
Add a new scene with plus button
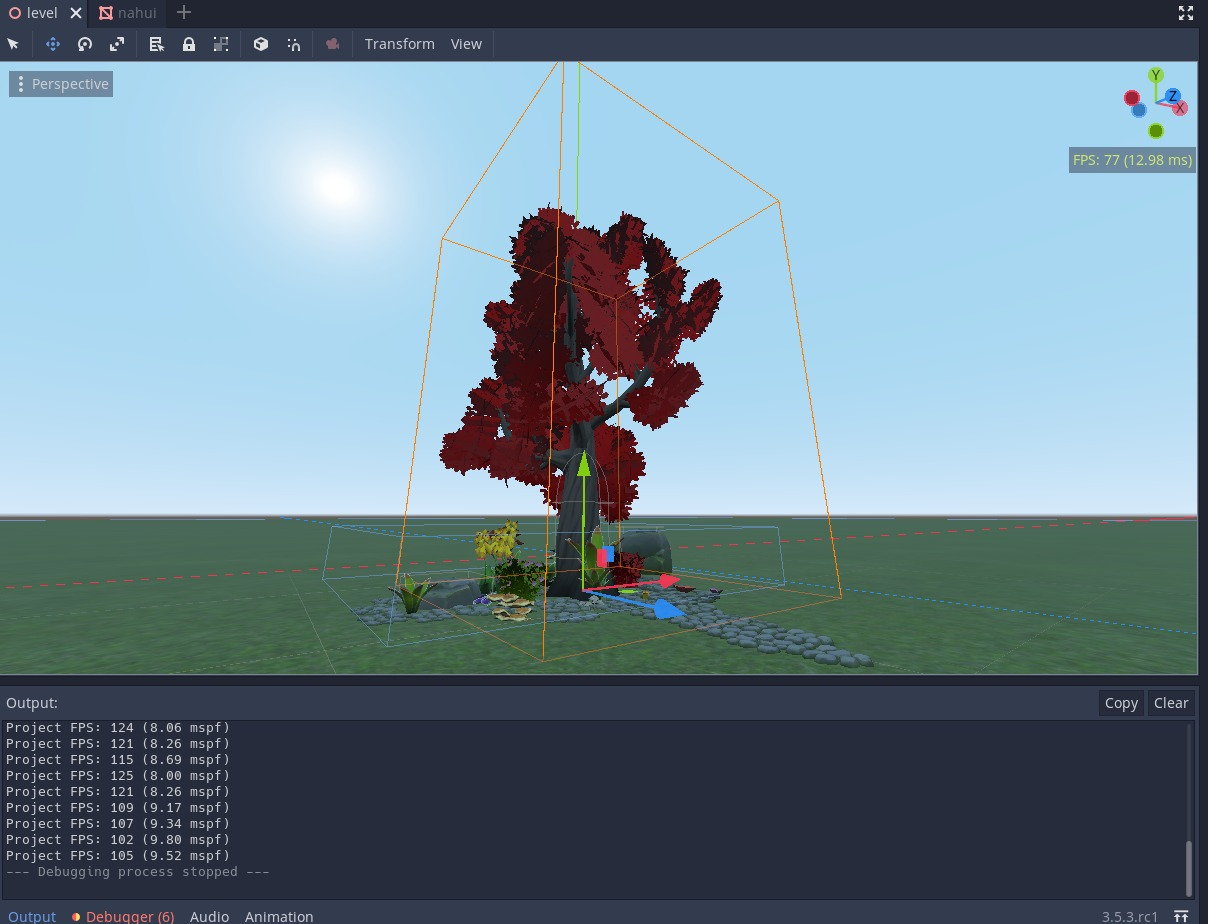pyautogui.click(x=183, y=13)
